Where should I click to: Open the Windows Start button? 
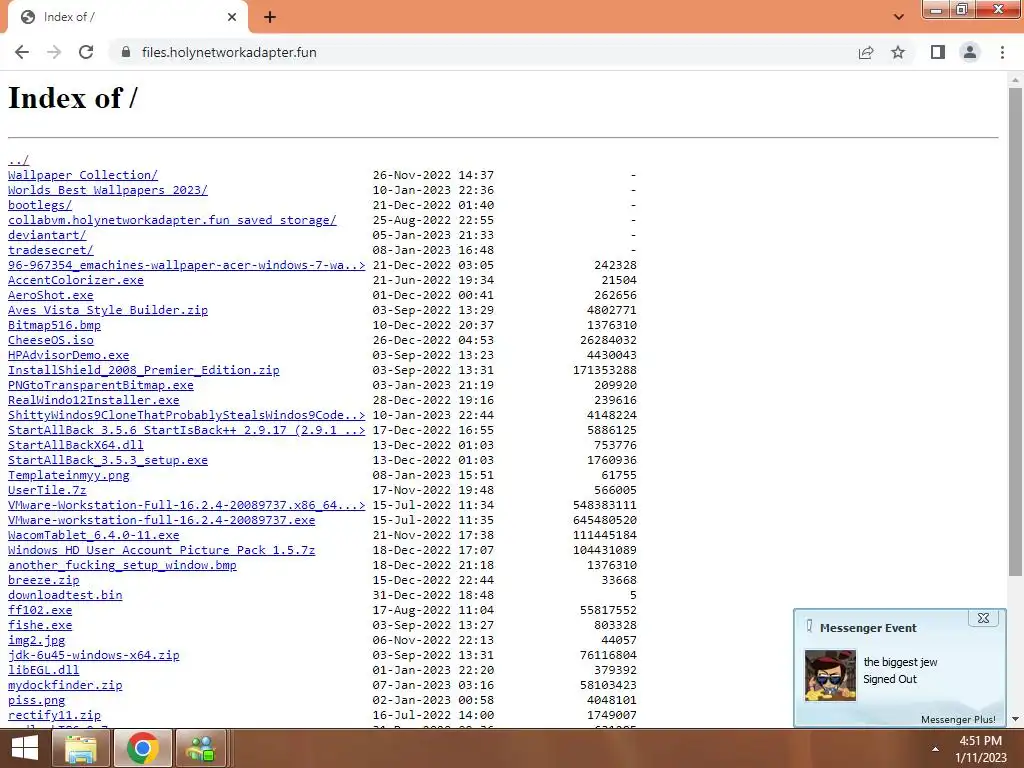25,748
